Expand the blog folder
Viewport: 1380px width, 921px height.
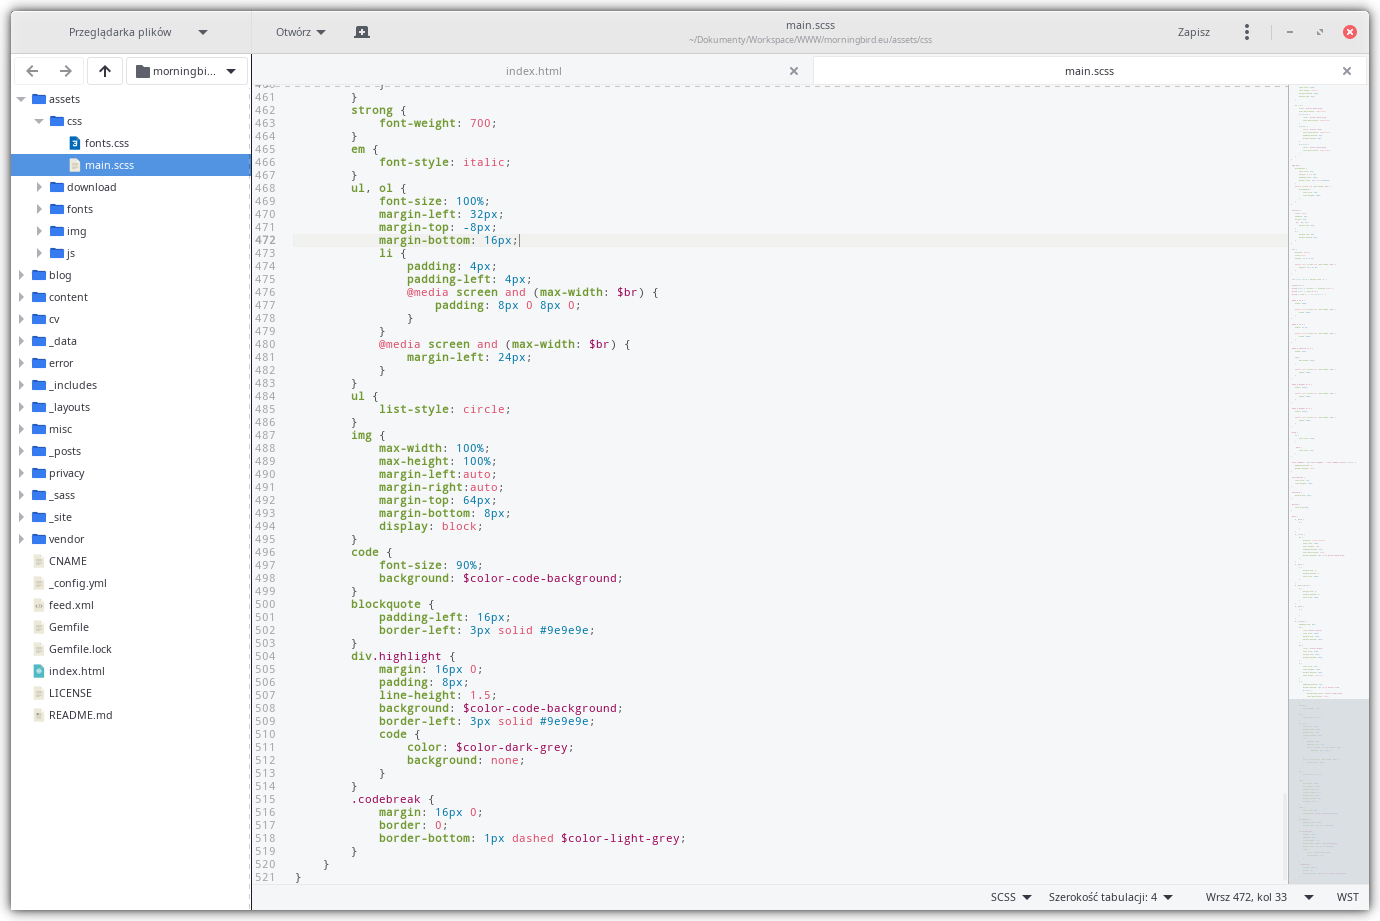[x=21, y=275]
